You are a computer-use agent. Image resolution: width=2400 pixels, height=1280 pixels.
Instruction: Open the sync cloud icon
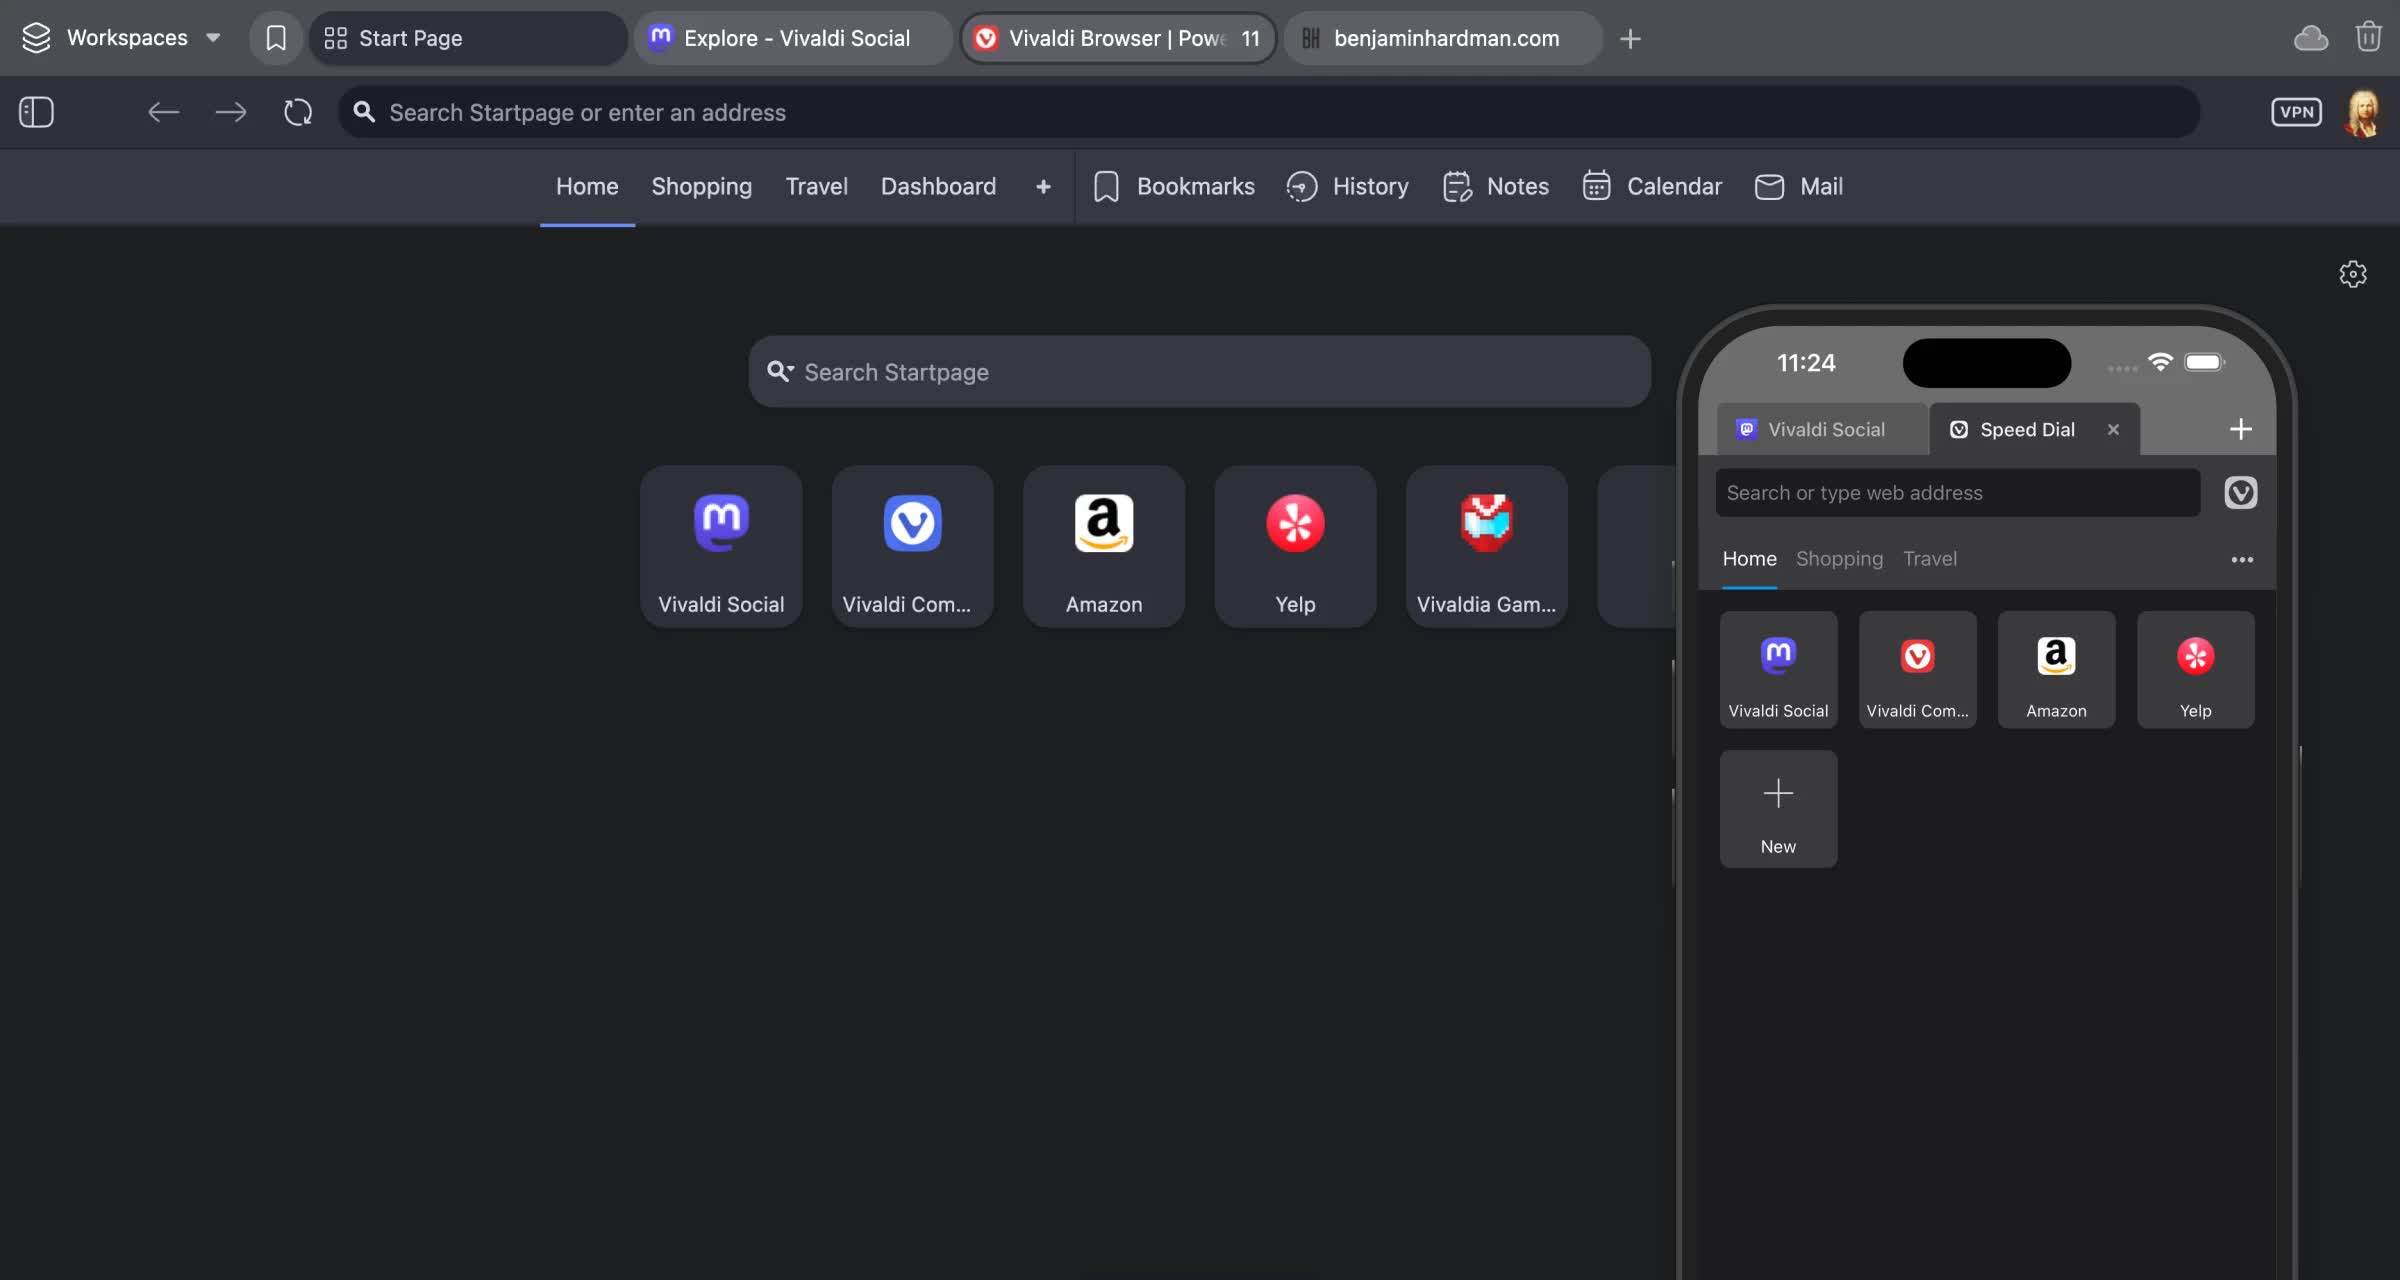pyautogui.click(x=2310, y=38)
